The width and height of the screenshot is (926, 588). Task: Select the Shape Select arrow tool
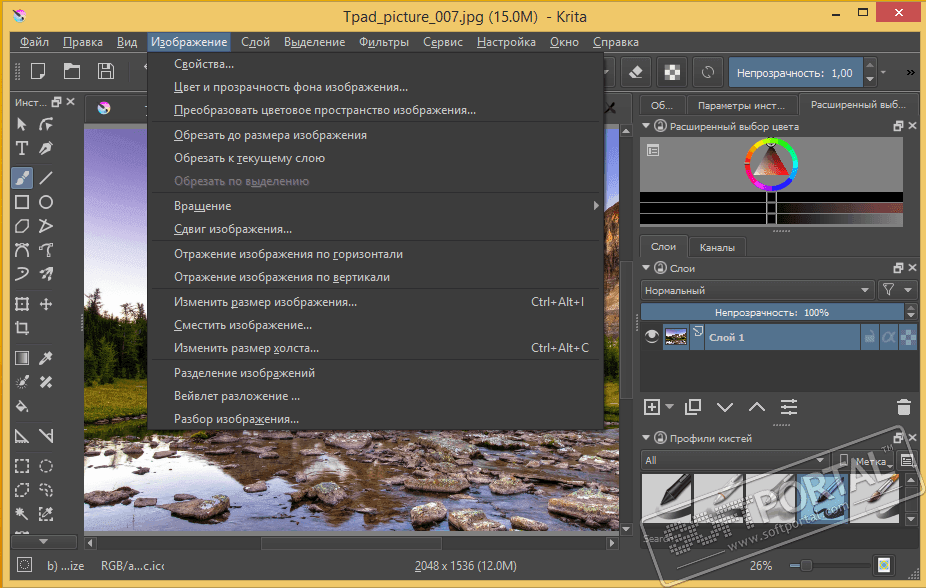pyautogui.click(x=22, y=124)
